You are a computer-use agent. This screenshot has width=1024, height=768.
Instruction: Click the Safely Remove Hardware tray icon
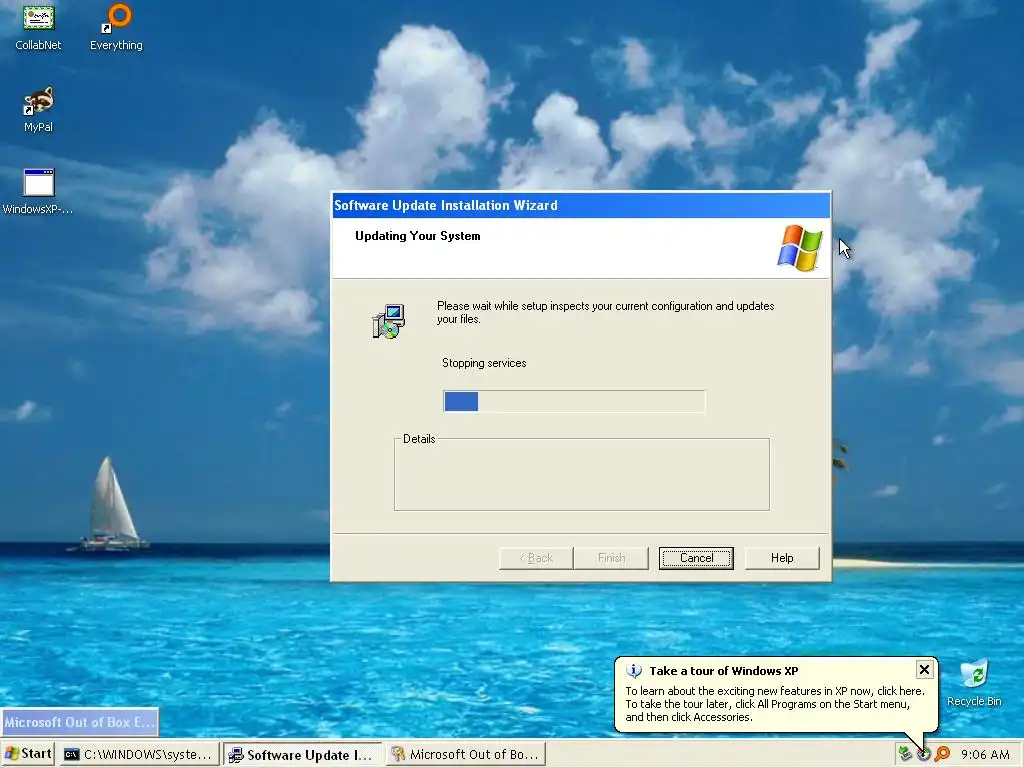point(904,754)
